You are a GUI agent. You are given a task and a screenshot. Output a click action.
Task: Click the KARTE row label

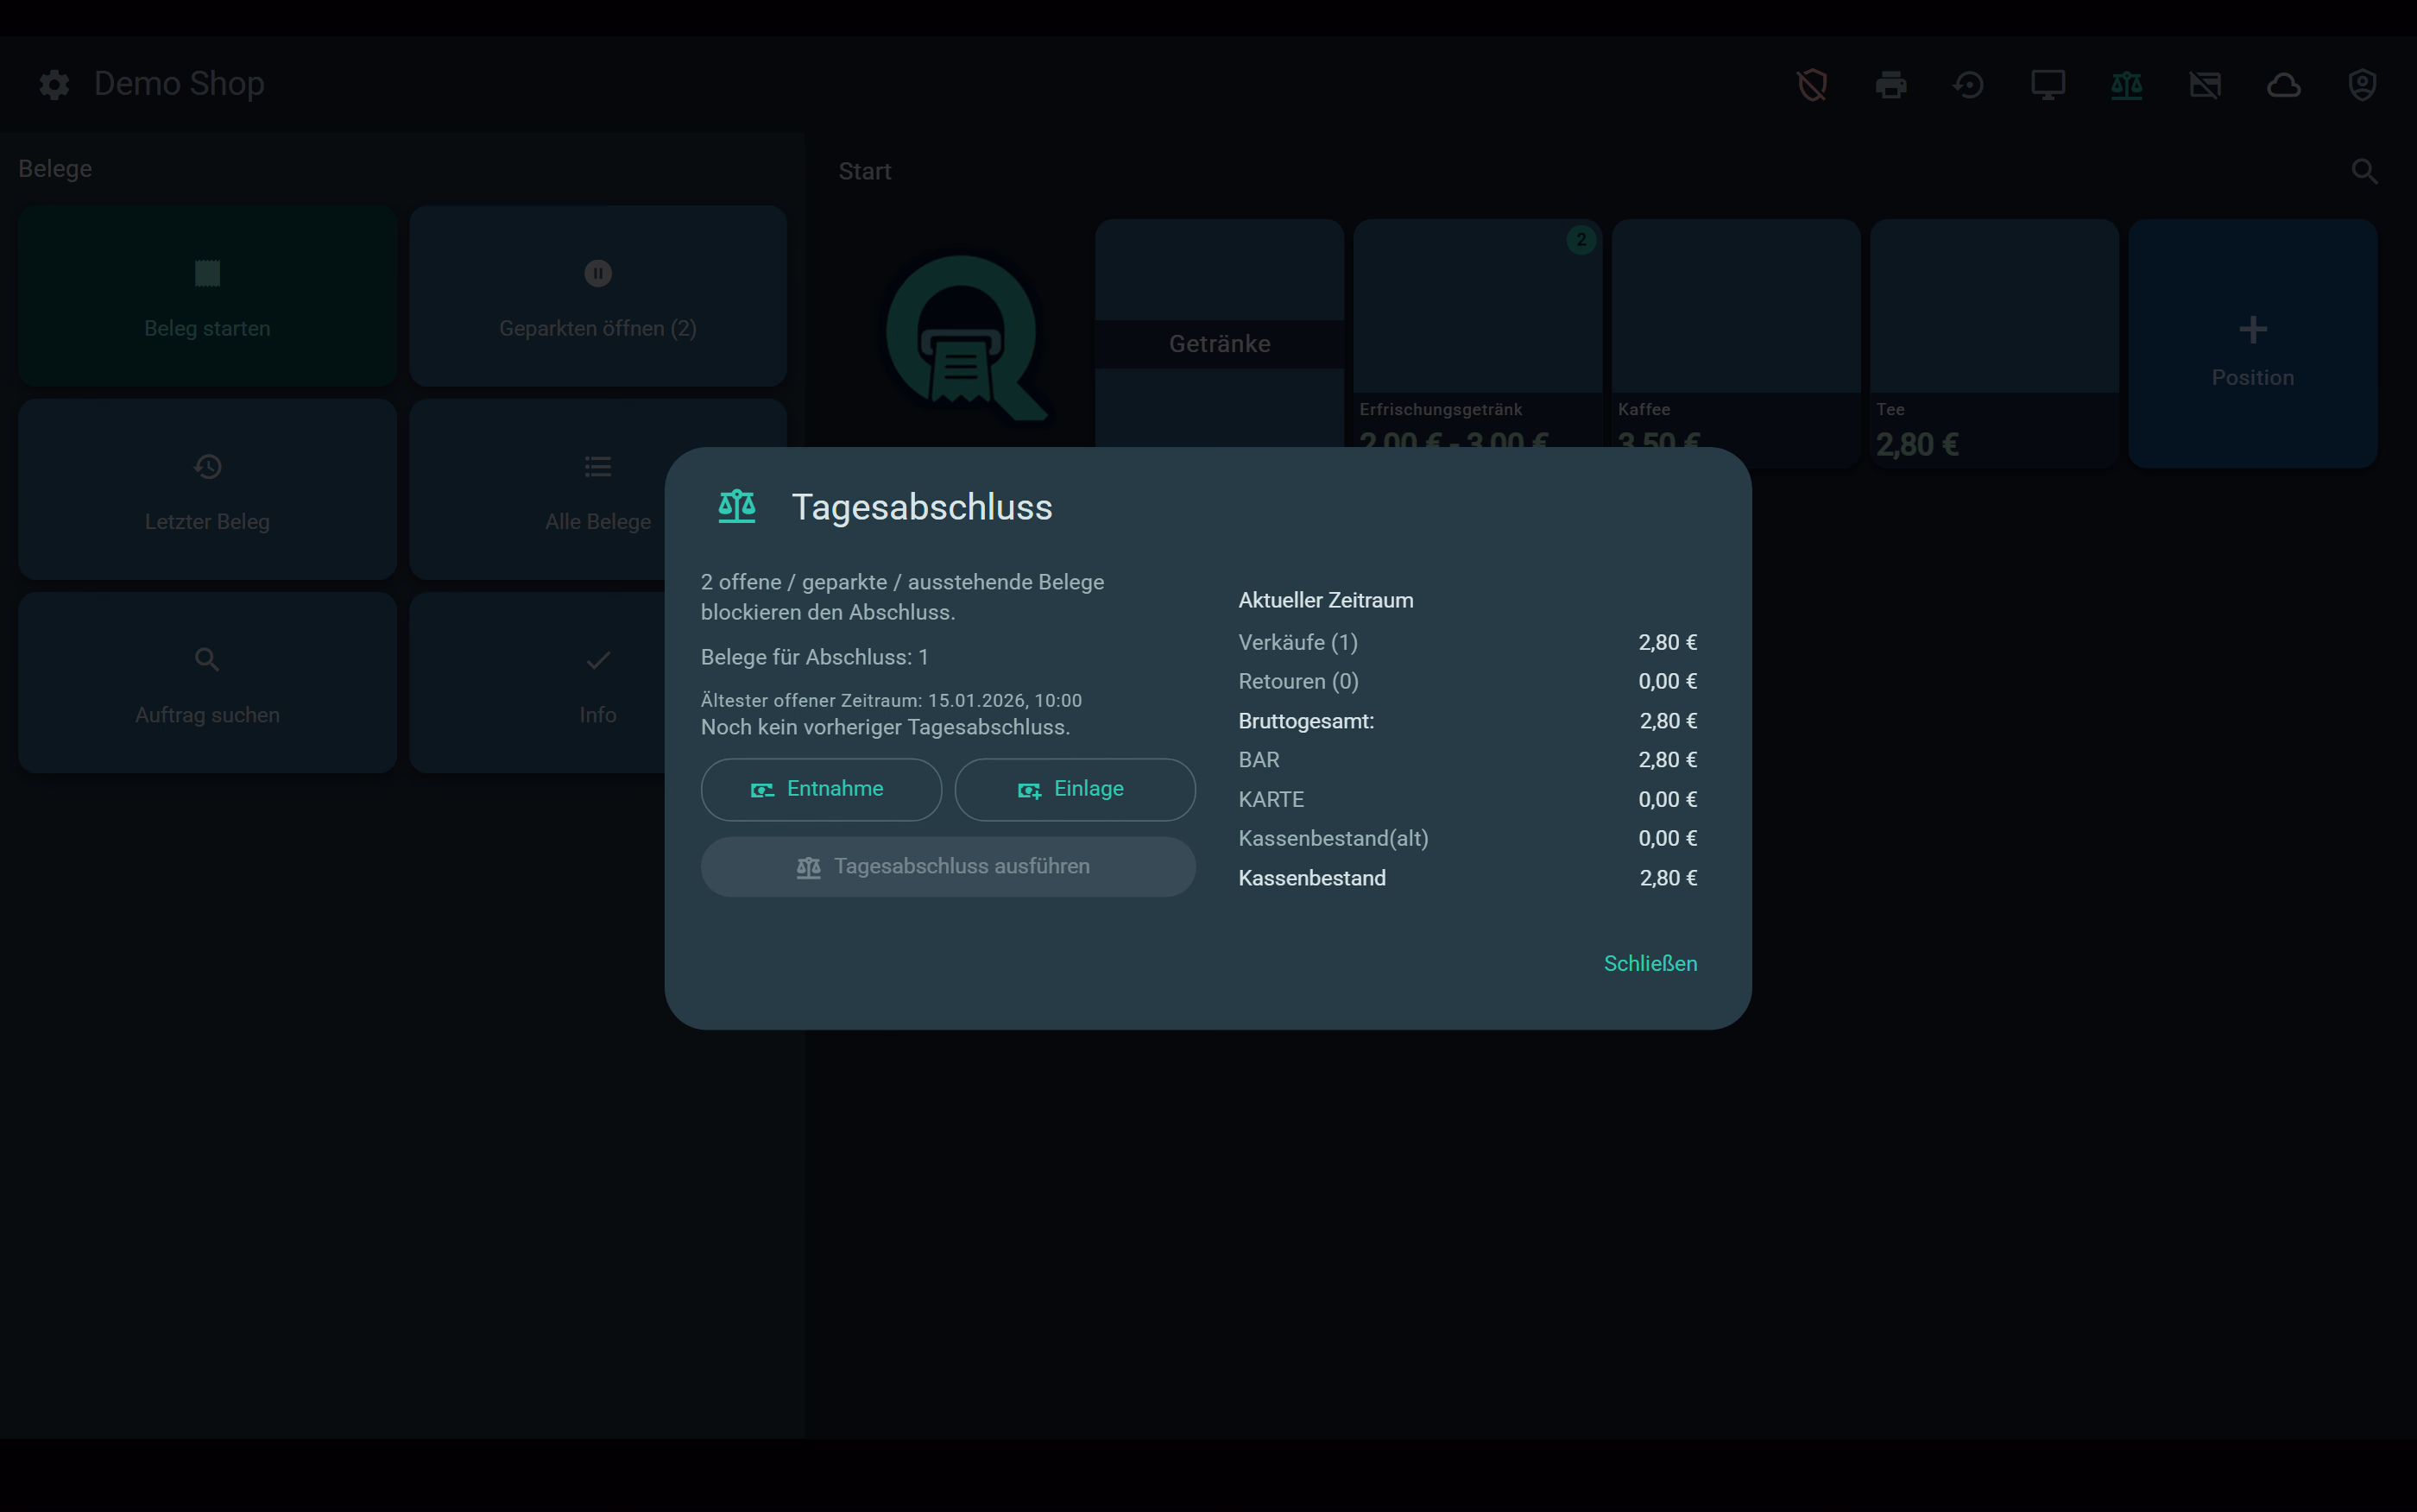coord(1271,799)
